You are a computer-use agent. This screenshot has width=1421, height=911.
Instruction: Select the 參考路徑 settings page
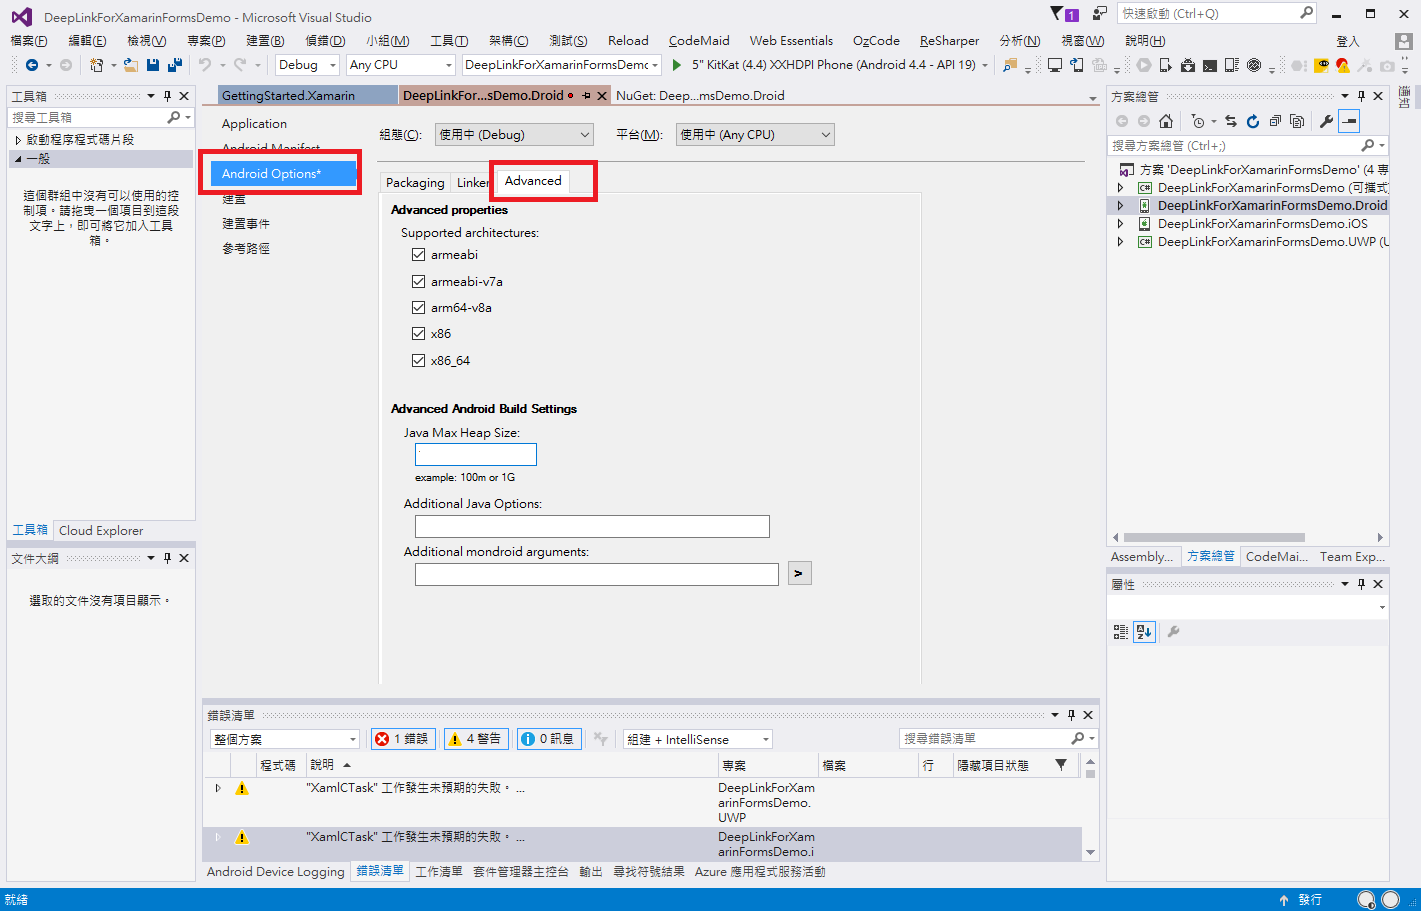pos(246,249)
